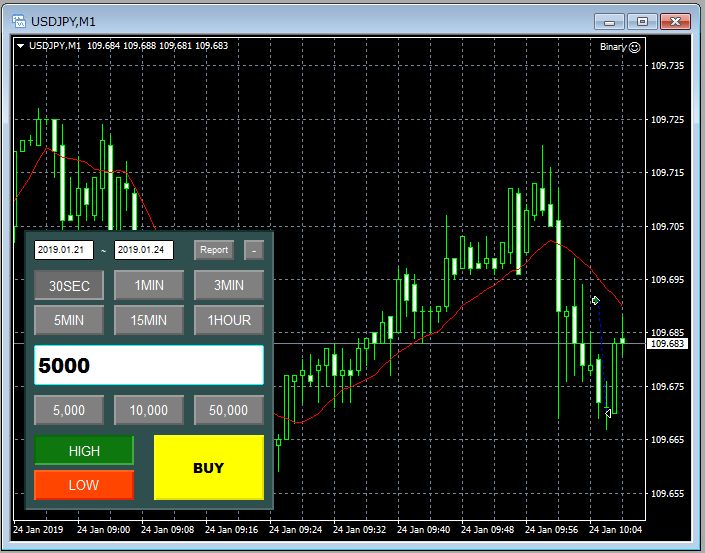705x553 pixels.
Task: Select the 30SEC expiry time
Action: 69,286
